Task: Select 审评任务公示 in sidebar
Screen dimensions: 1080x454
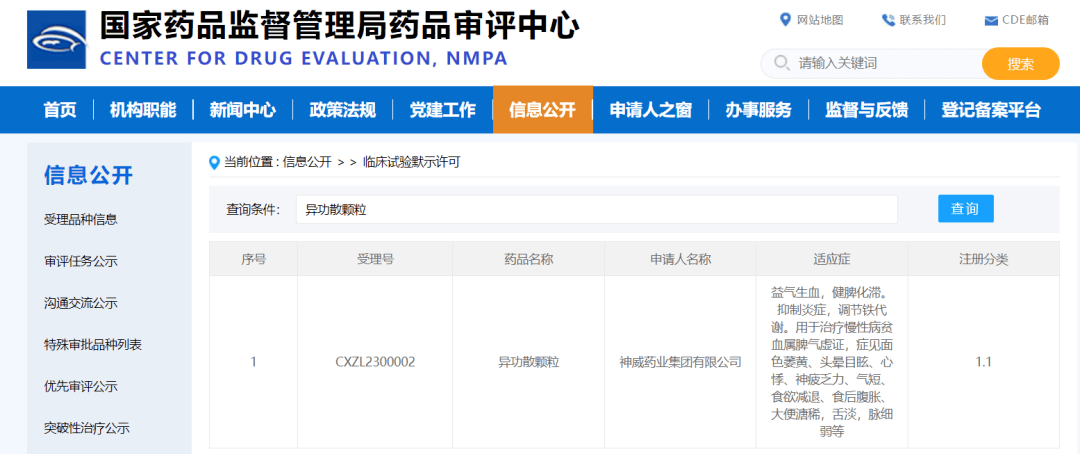Action: click(81, 261)
